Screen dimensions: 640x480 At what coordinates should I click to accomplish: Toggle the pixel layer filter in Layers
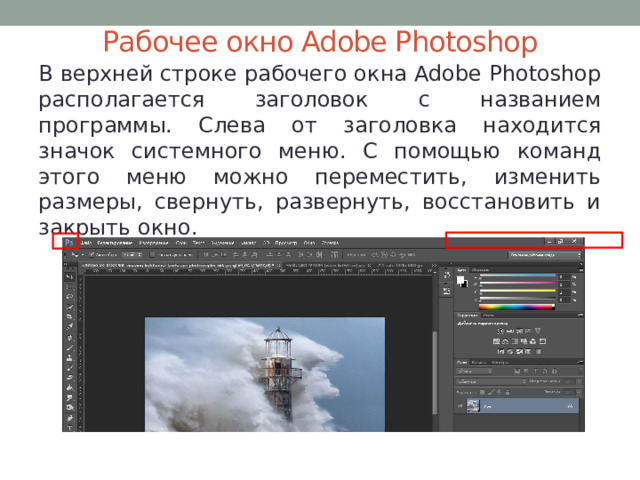tap(517, 371)
